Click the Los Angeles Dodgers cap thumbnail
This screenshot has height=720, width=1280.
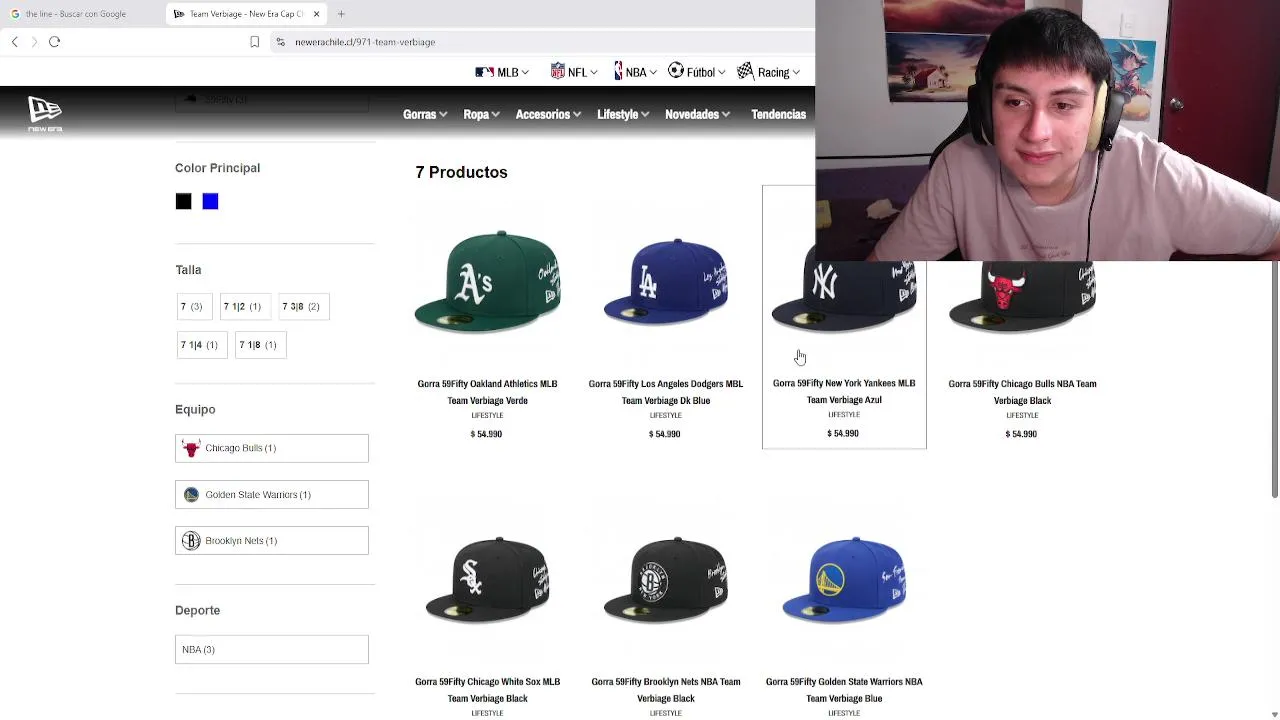coord(665,282)
